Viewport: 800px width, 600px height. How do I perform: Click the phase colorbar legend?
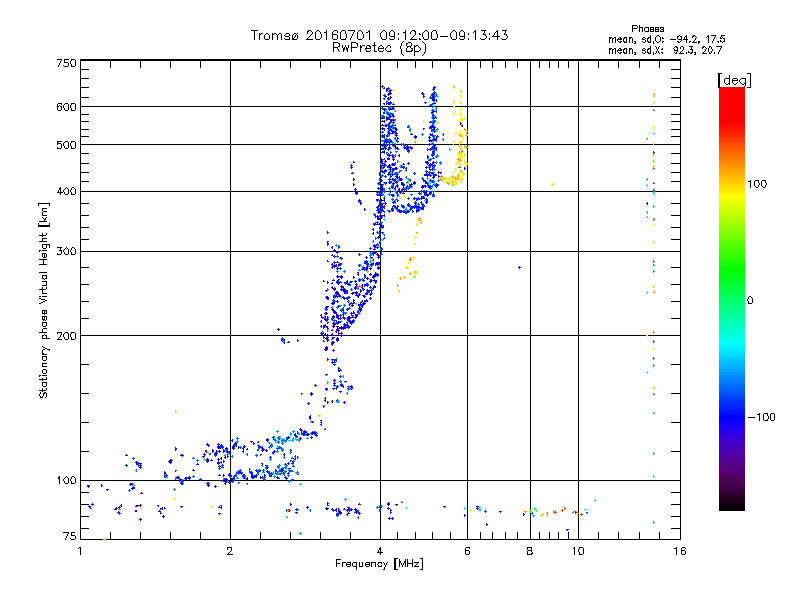tap(732, 298)
